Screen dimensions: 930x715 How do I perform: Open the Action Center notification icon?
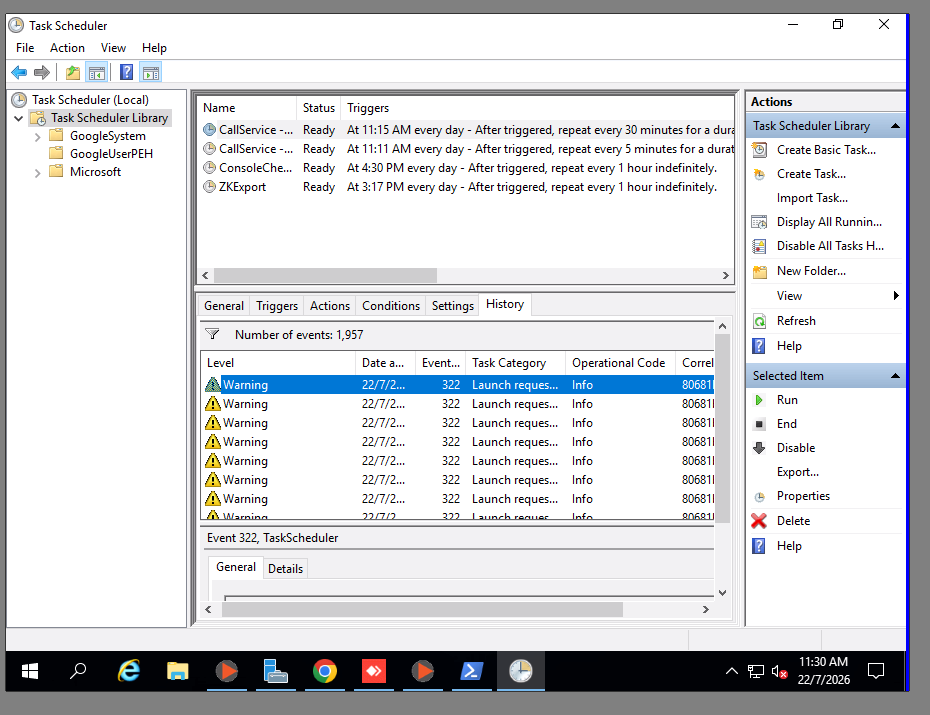(x=876, y=671)
